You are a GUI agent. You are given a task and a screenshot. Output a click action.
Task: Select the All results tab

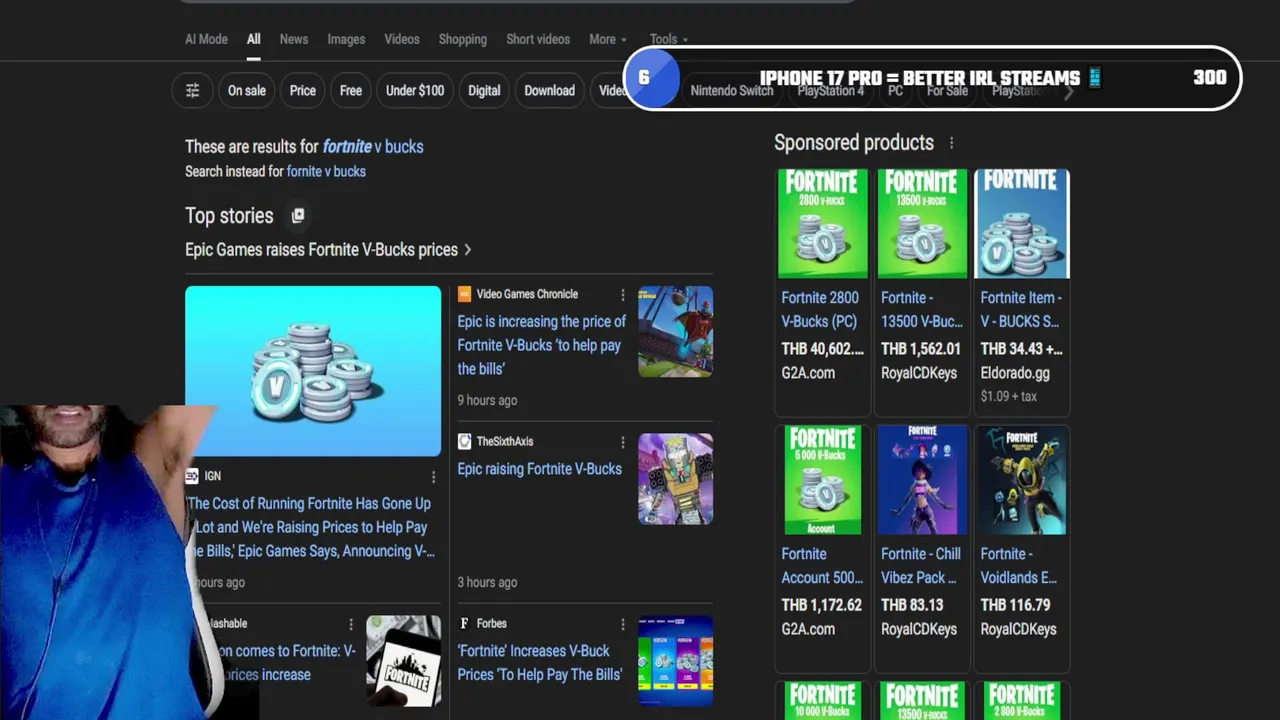click(254, 39)
